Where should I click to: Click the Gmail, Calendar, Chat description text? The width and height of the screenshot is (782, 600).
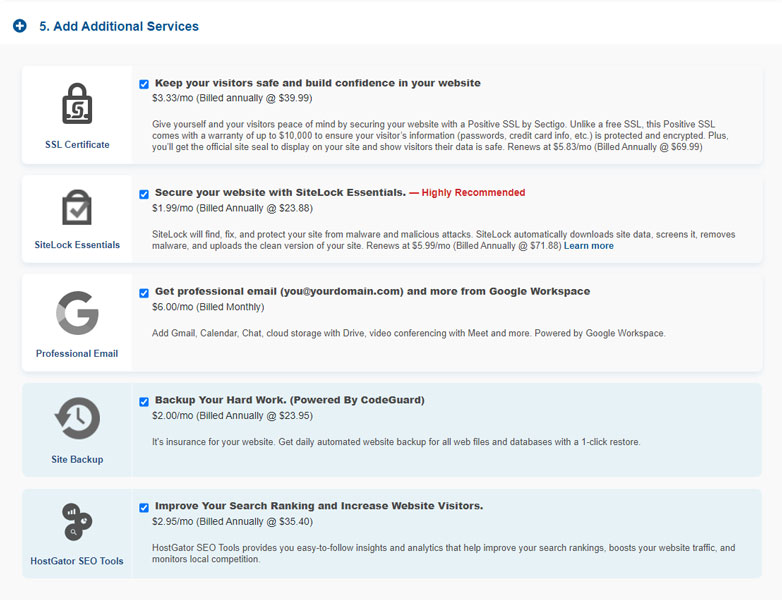(x=408, y=333)
